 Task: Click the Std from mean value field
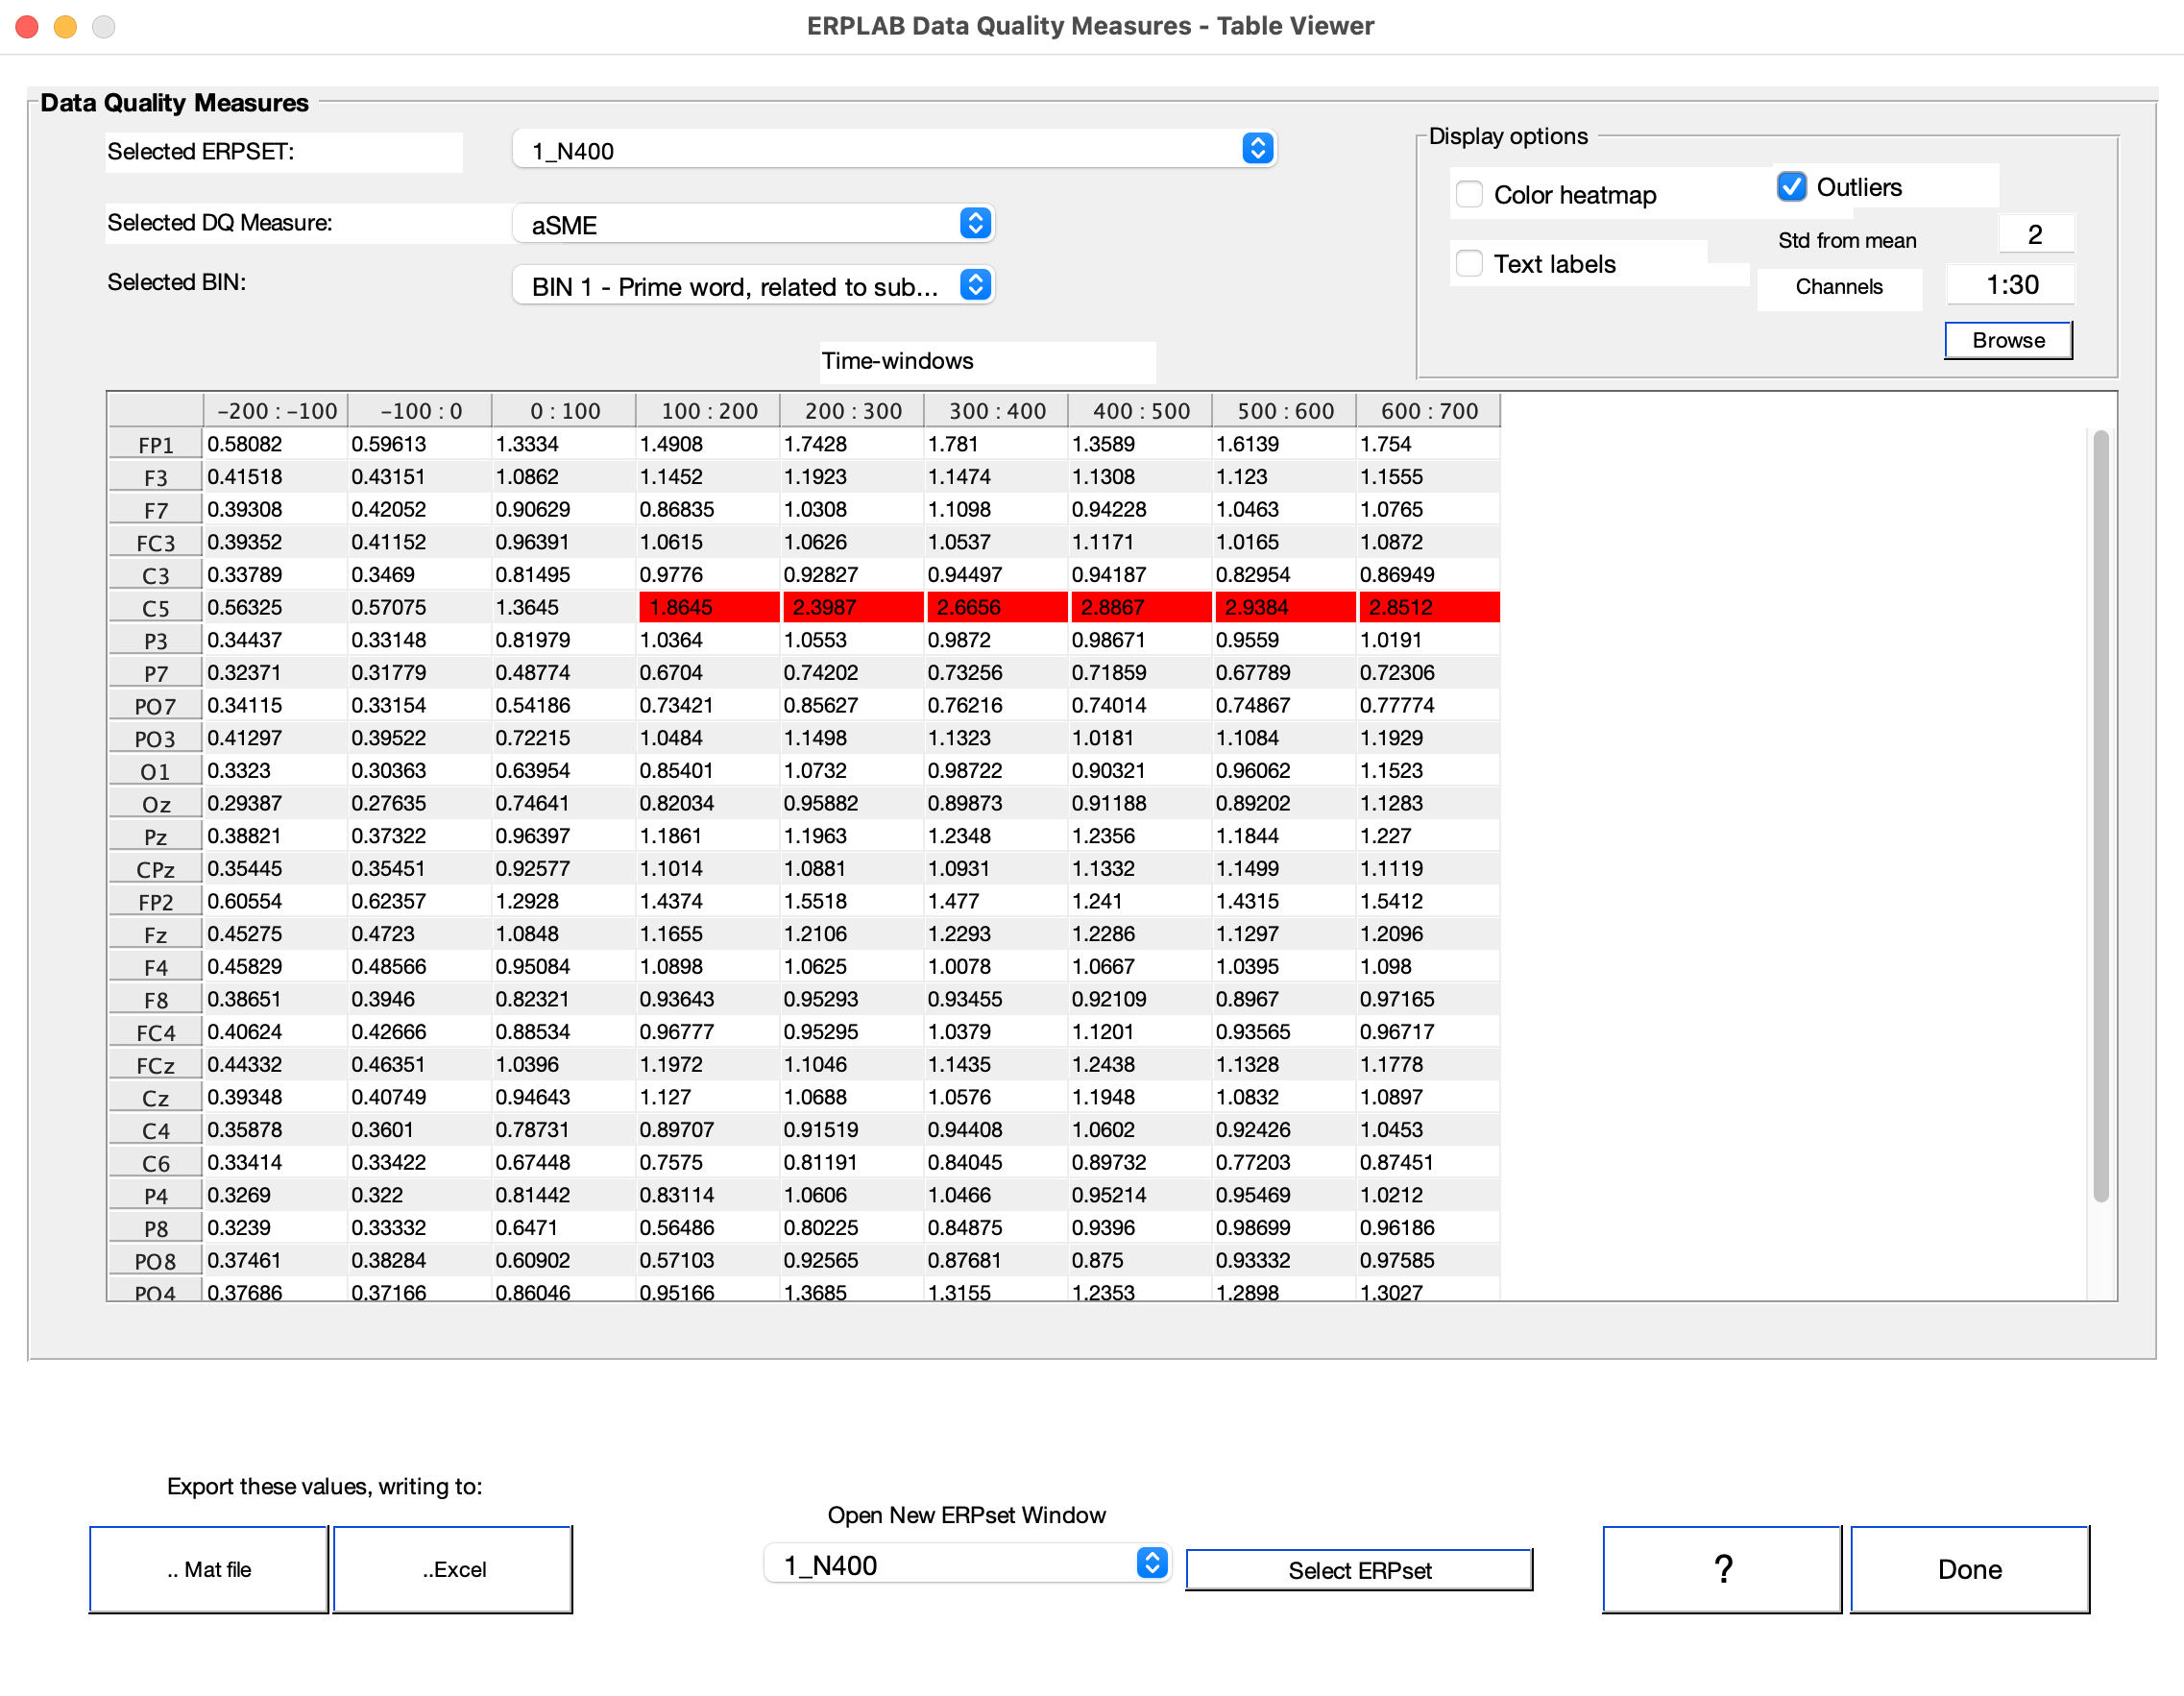point(2035,235)
